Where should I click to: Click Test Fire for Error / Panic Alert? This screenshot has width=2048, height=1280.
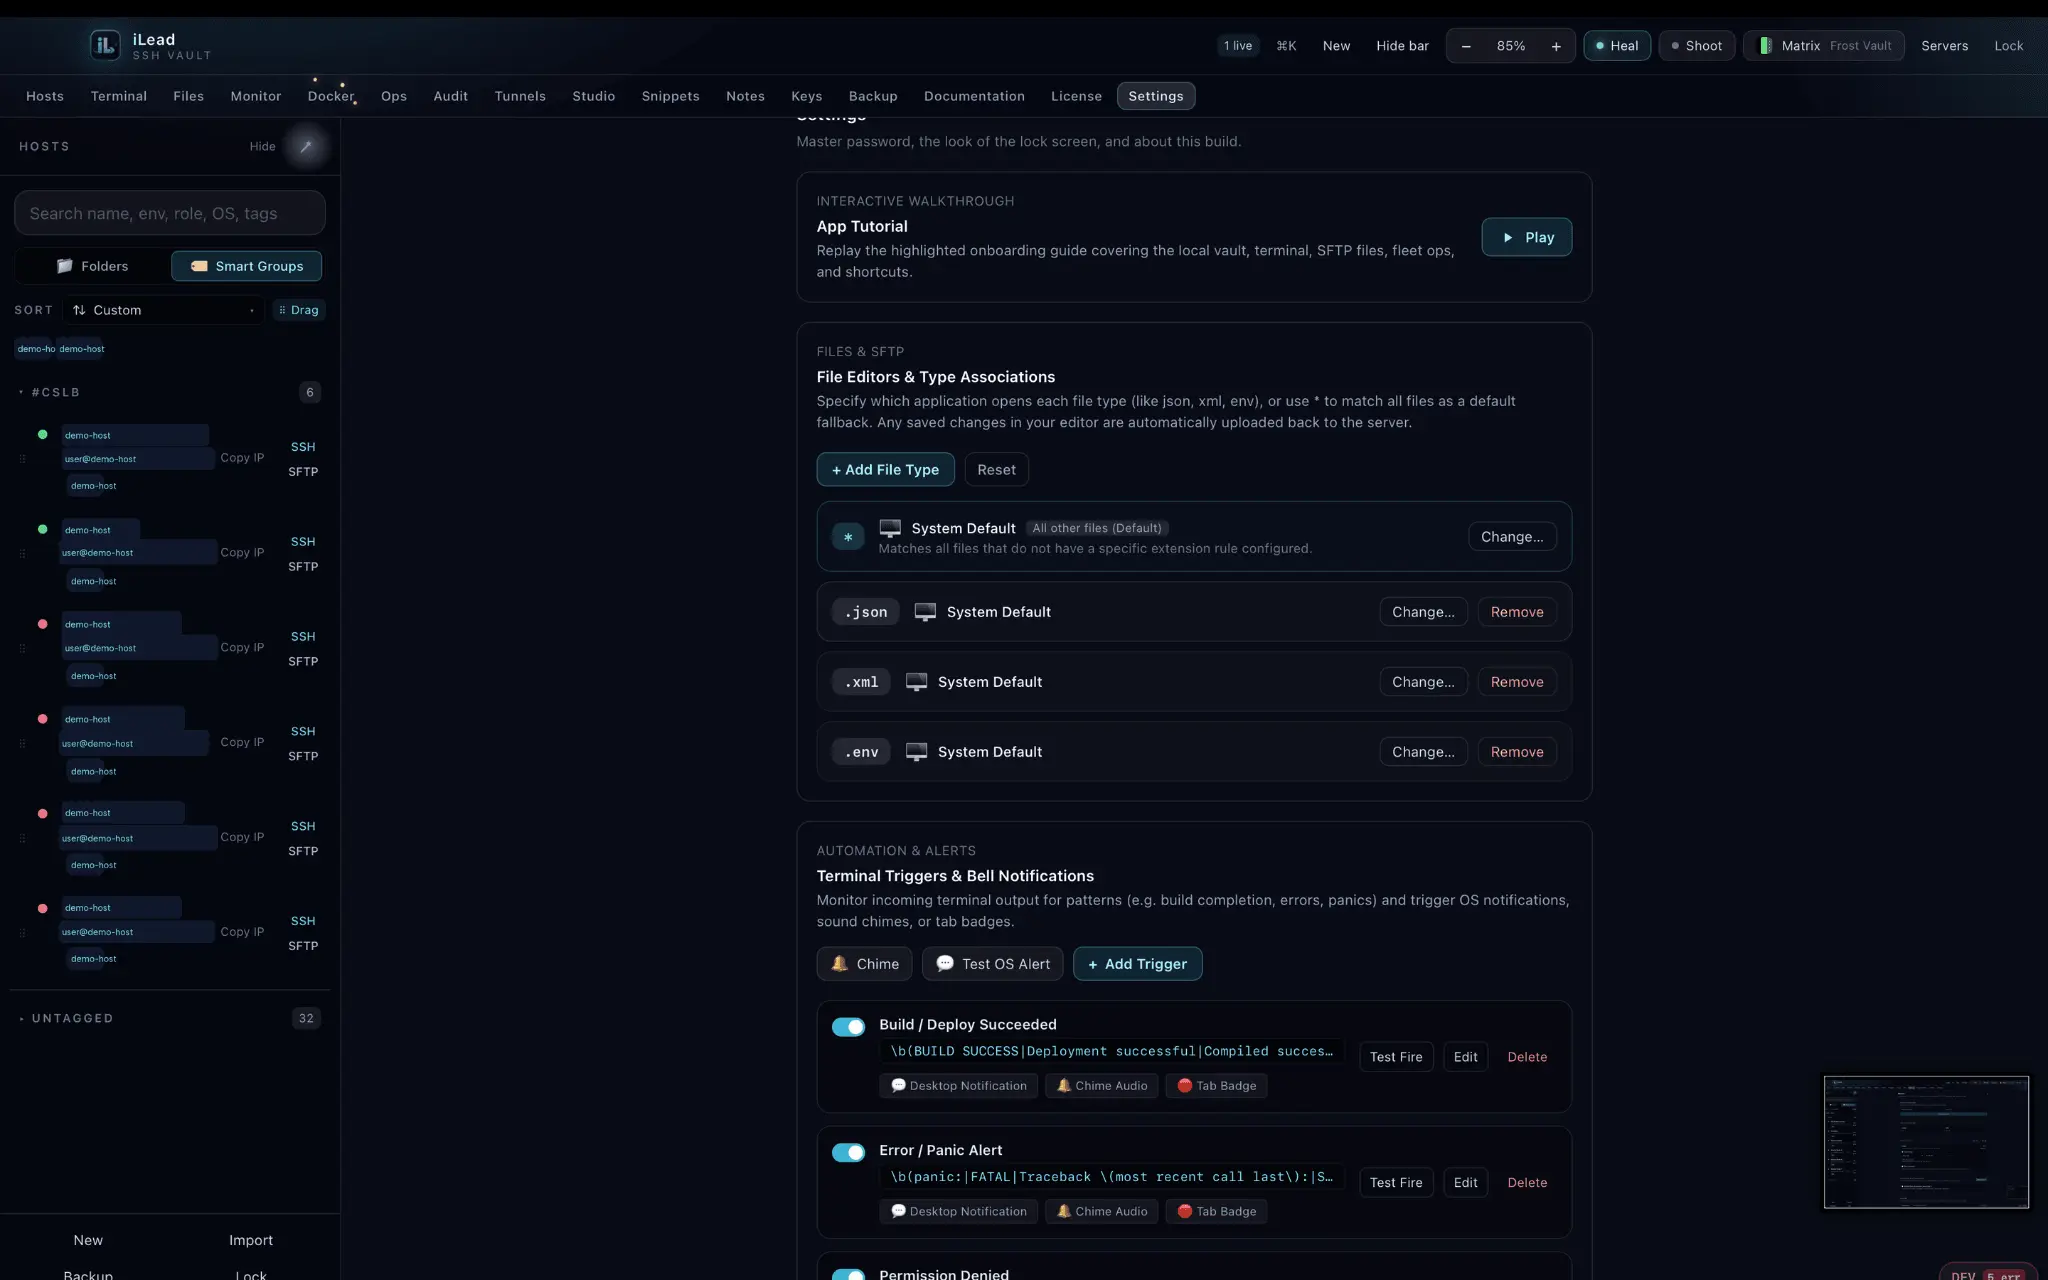click(1396, 1183)
